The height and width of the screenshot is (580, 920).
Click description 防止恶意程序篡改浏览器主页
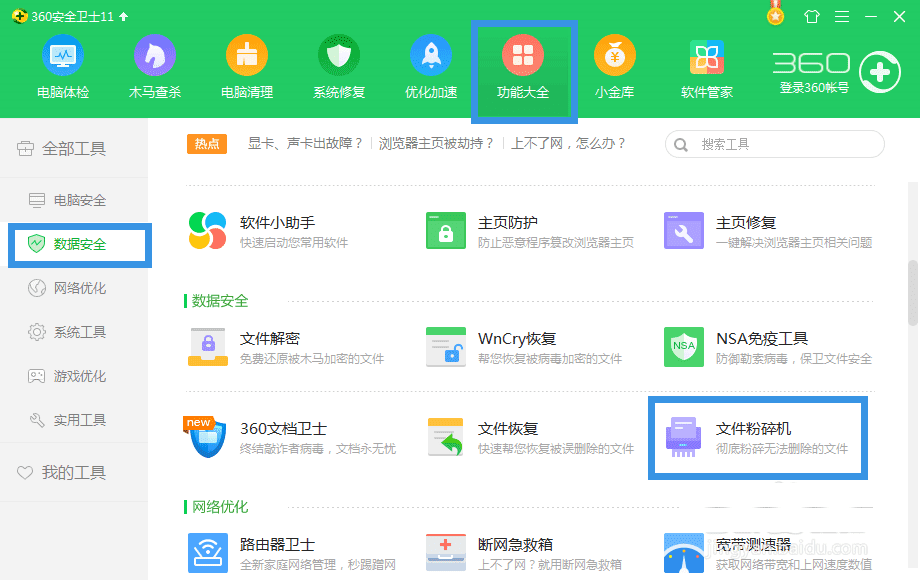[x=556, y=243]
